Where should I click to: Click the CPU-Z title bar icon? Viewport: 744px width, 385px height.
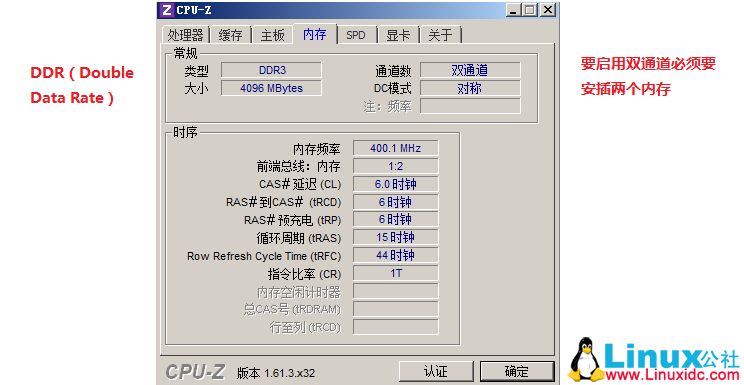(x=166, y=10)
